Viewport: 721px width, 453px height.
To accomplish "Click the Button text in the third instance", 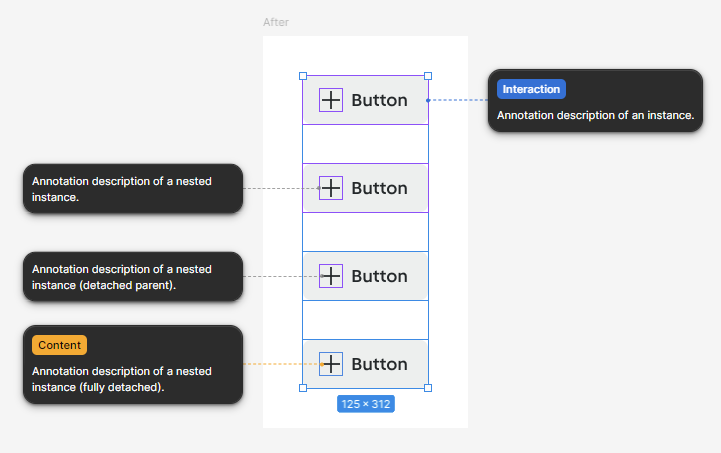I will click(379, 276).
